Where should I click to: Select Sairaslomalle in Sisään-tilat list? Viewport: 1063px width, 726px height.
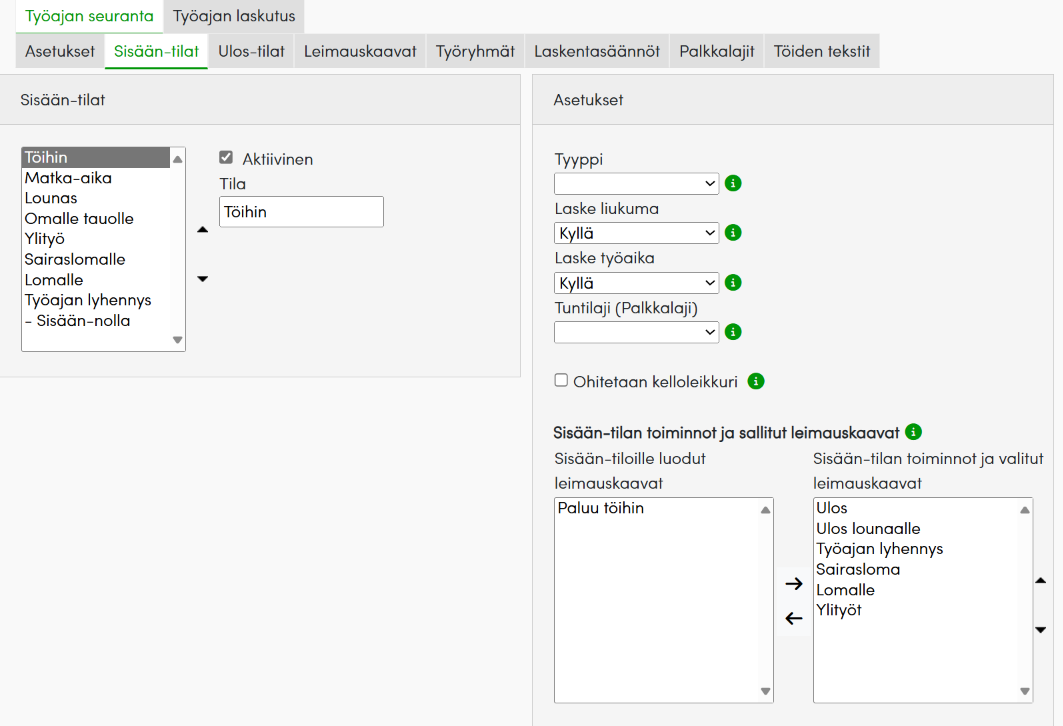[x=75, y=259]
